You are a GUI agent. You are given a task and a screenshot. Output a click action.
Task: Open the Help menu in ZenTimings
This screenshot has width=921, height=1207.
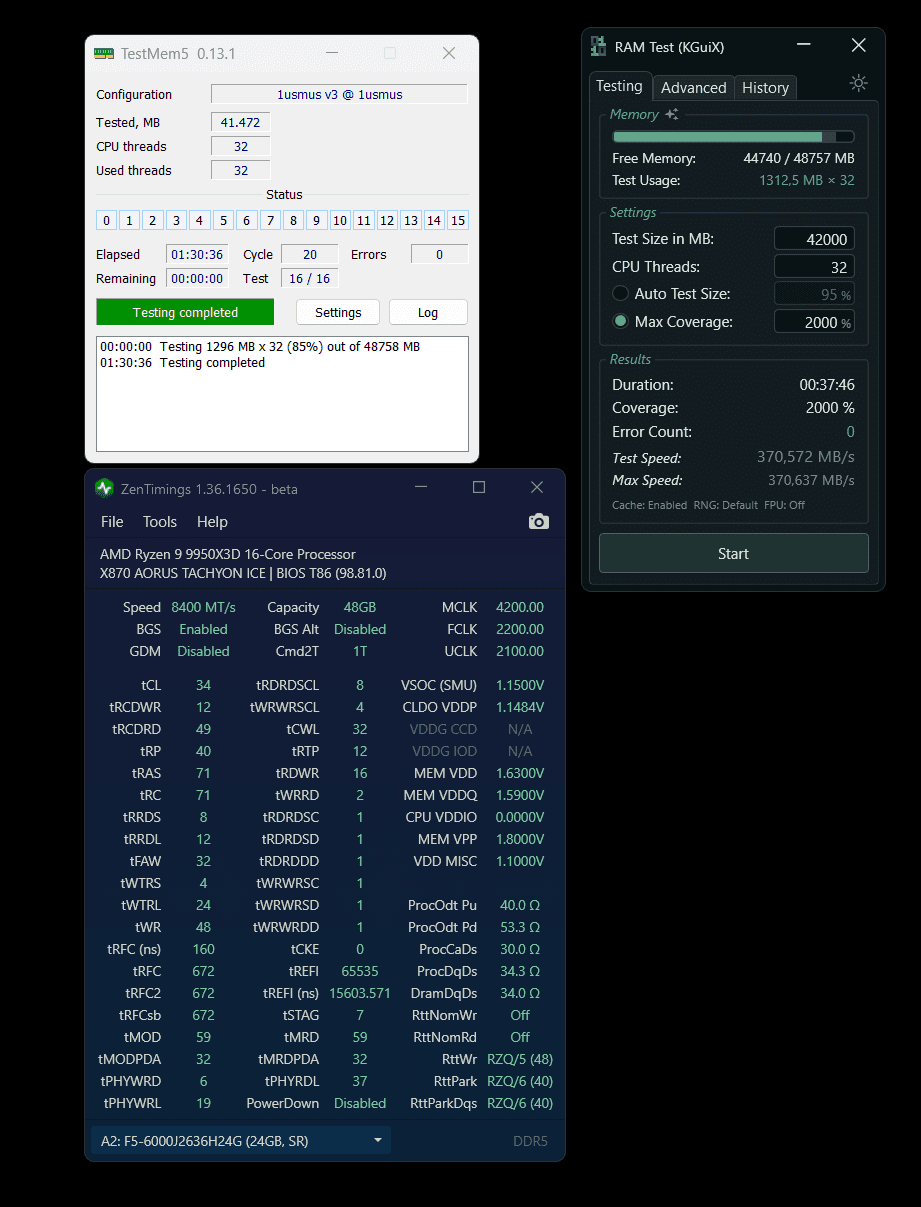[x=212, y=522]
